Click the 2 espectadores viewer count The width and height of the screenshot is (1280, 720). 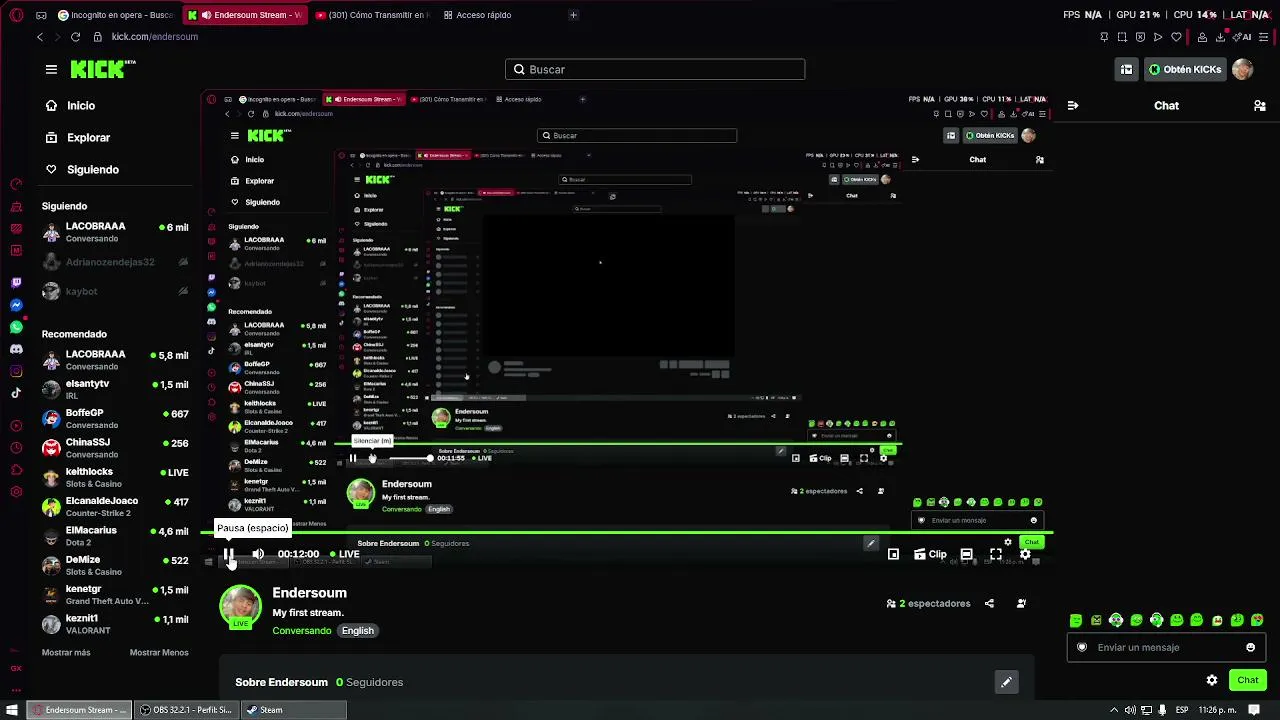click(x=928, y=603)
